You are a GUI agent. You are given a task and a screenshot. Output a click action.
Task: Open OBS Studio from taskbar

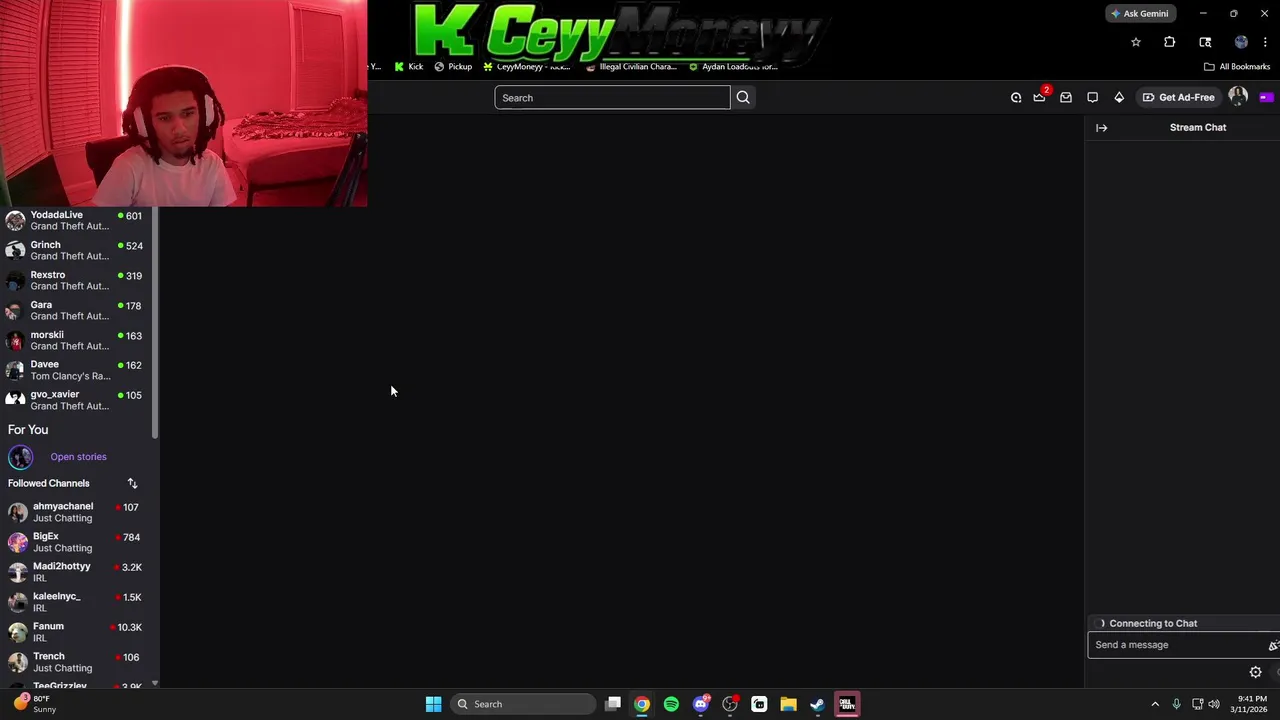[730, 704]
